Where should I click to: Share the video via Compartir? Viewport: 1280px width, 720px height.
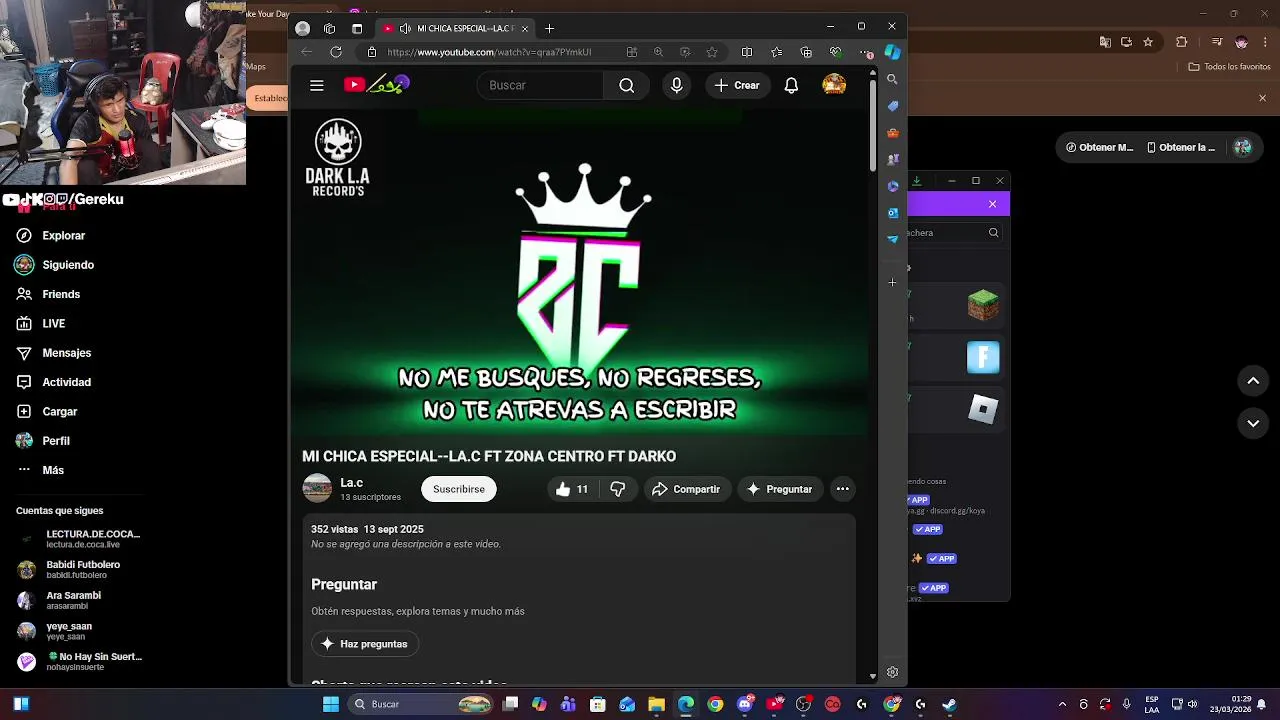(686, 489)
